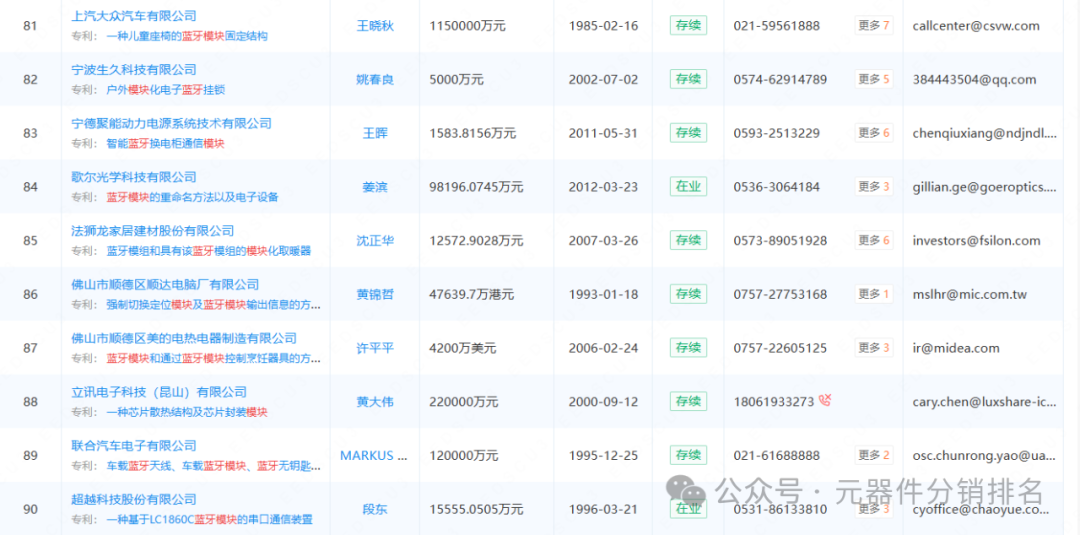Open legal representative MARKUS
Image resolution: width=1080 pixels, height=535 pixels.
click(x=373, y=455)
